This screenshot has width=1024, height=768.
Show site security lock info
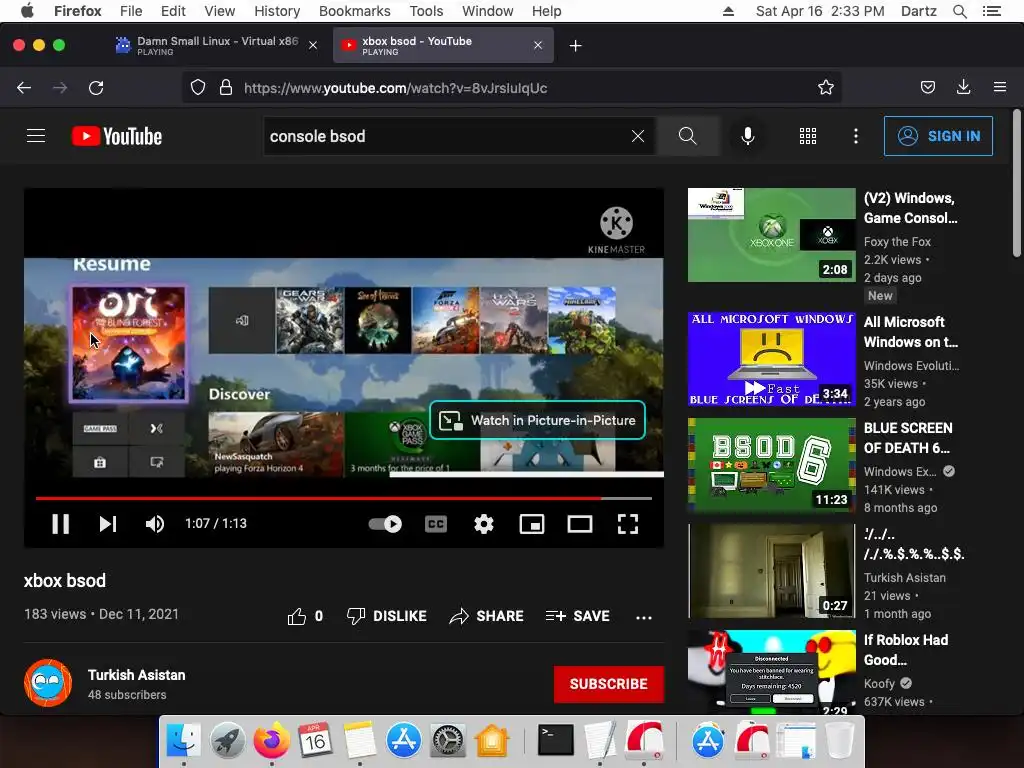(x=226, y=88)
